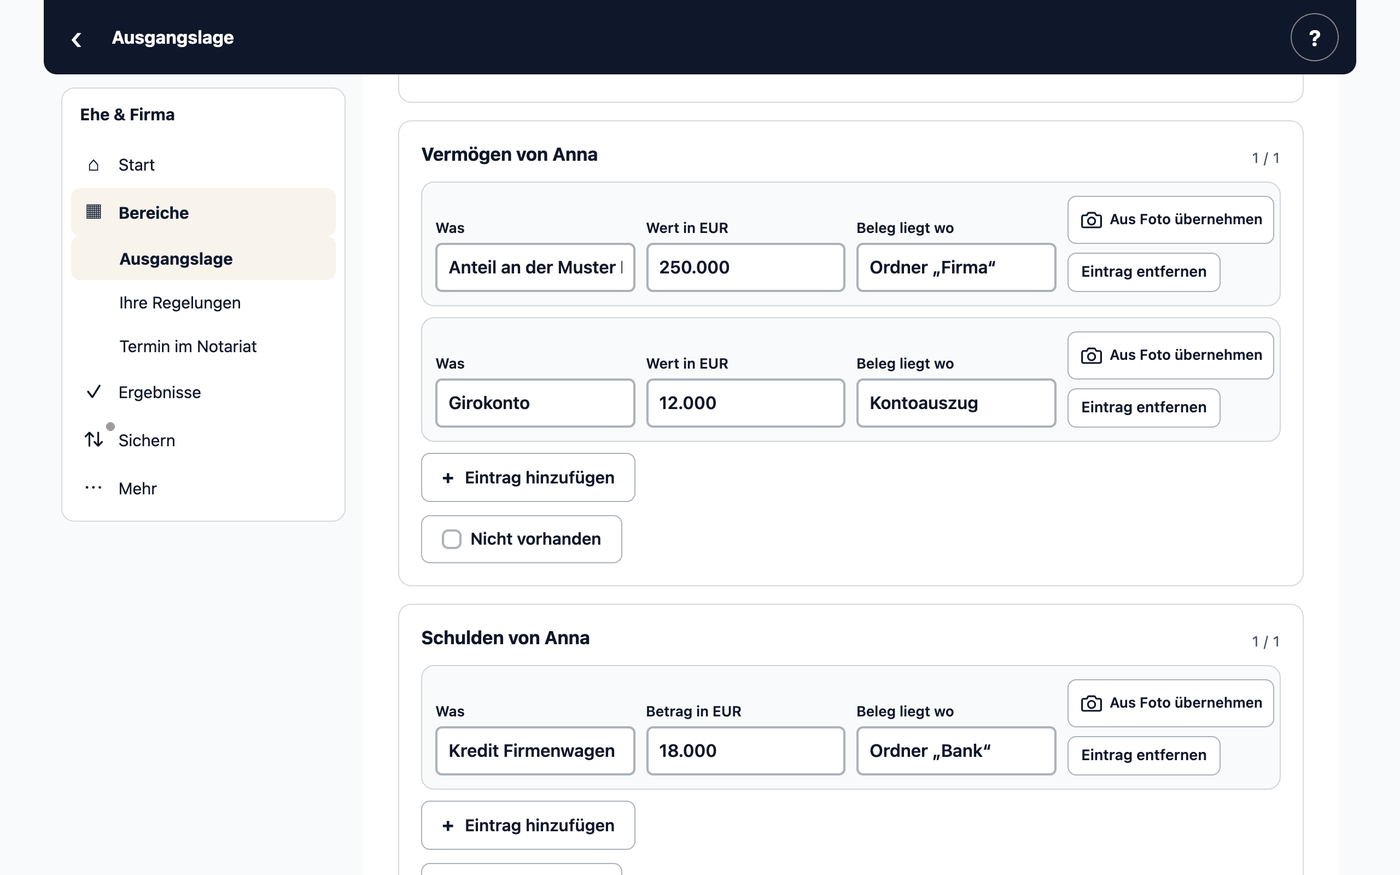Open Sichern in the sidebar
Viewport: 1400px width, 875px height.
[203, 440]
